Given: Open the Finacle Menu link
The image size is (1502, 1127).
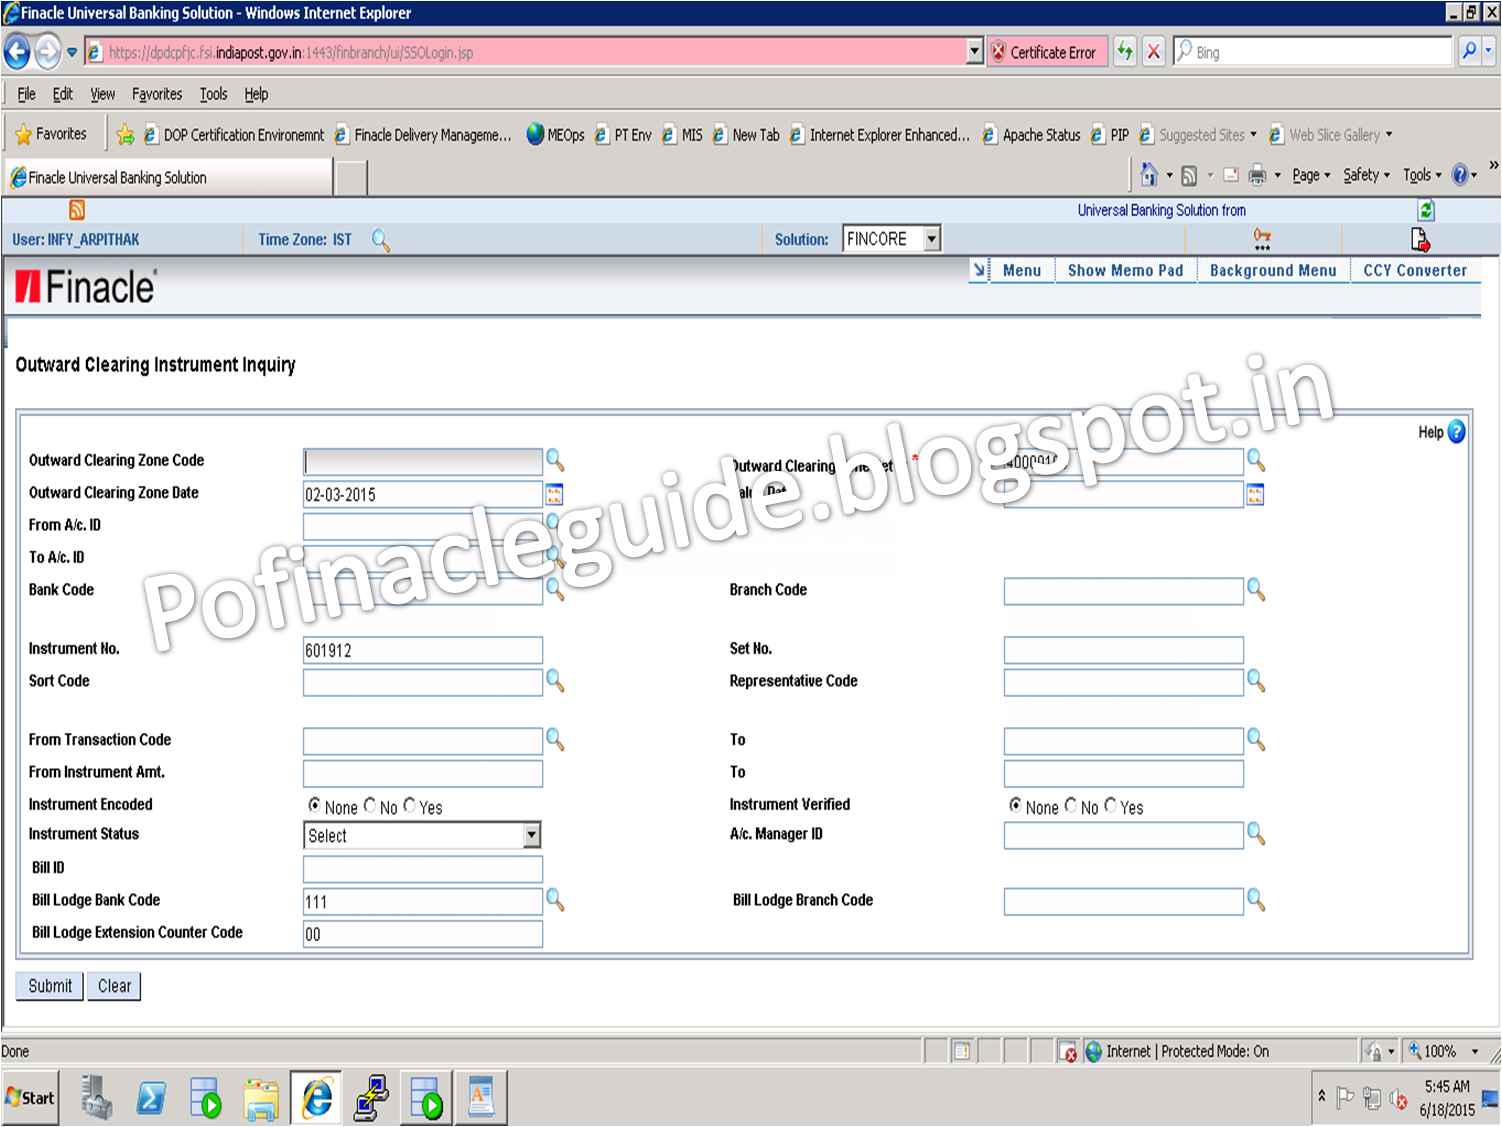Looking at the screenshot, I should (x=1022, y=270).
